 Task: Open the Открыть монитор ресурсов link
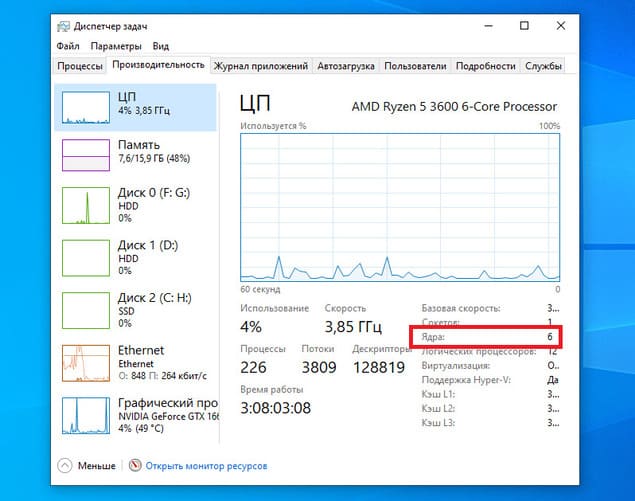[x=206, y=466]
